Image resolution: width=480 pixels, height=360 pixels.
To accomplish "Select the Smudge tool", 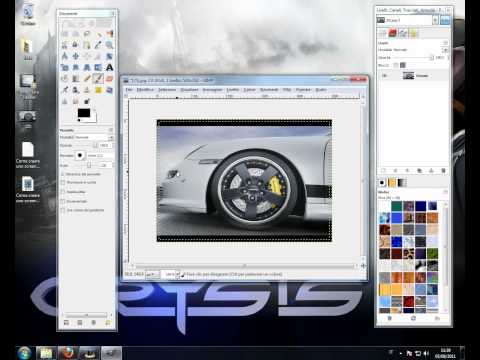I will pyautogui.click(x=76, y=101).
